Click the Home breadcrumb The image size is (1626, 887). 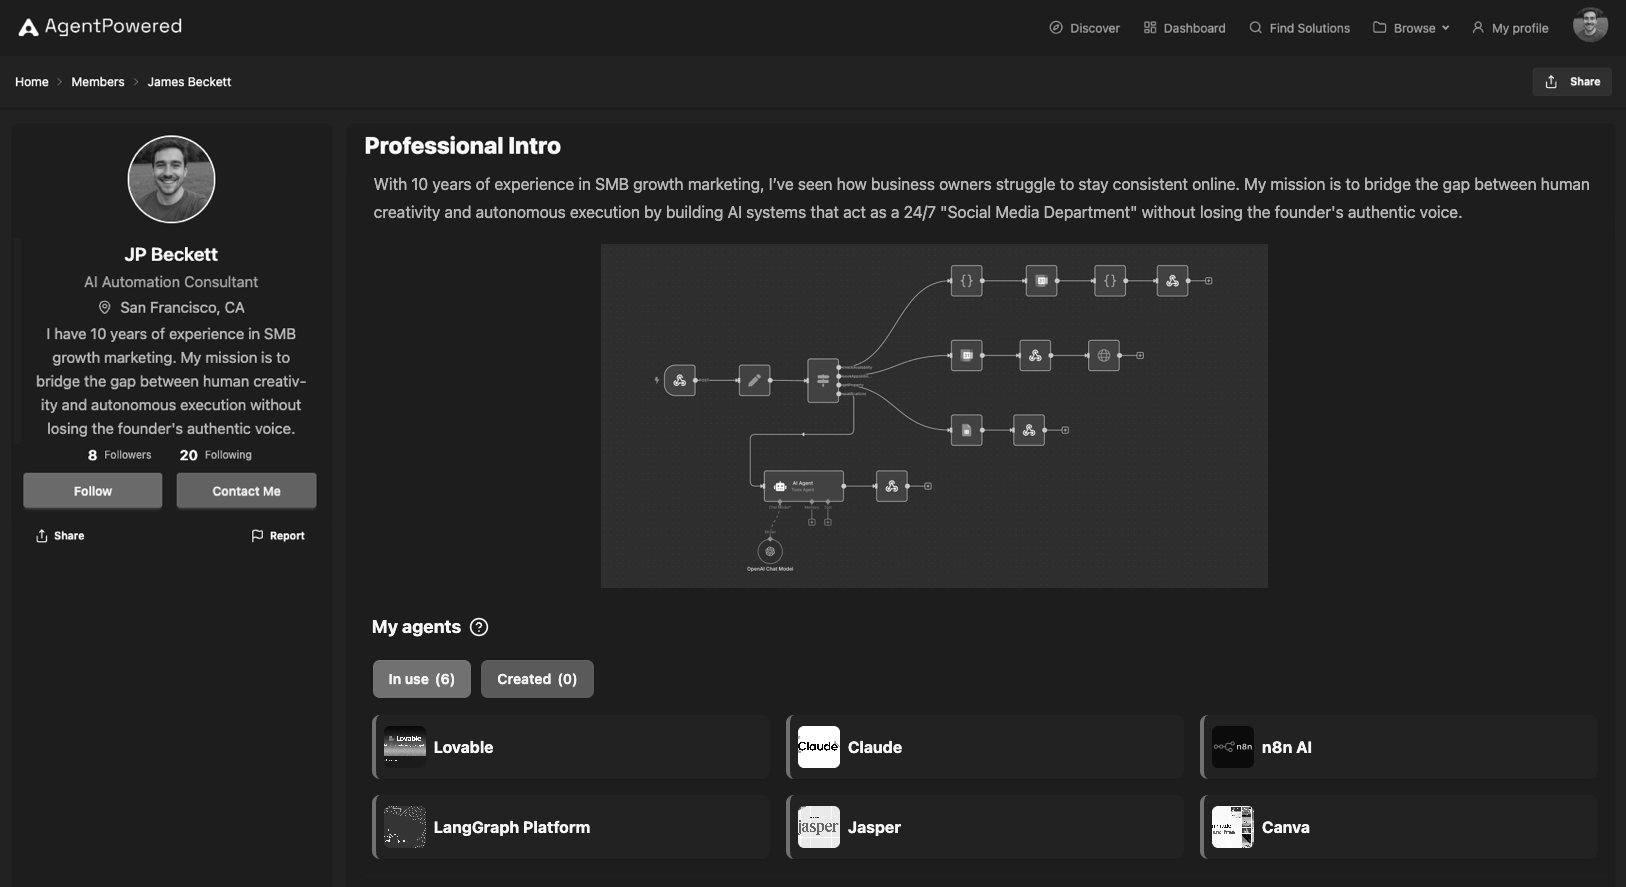[32, 82]
